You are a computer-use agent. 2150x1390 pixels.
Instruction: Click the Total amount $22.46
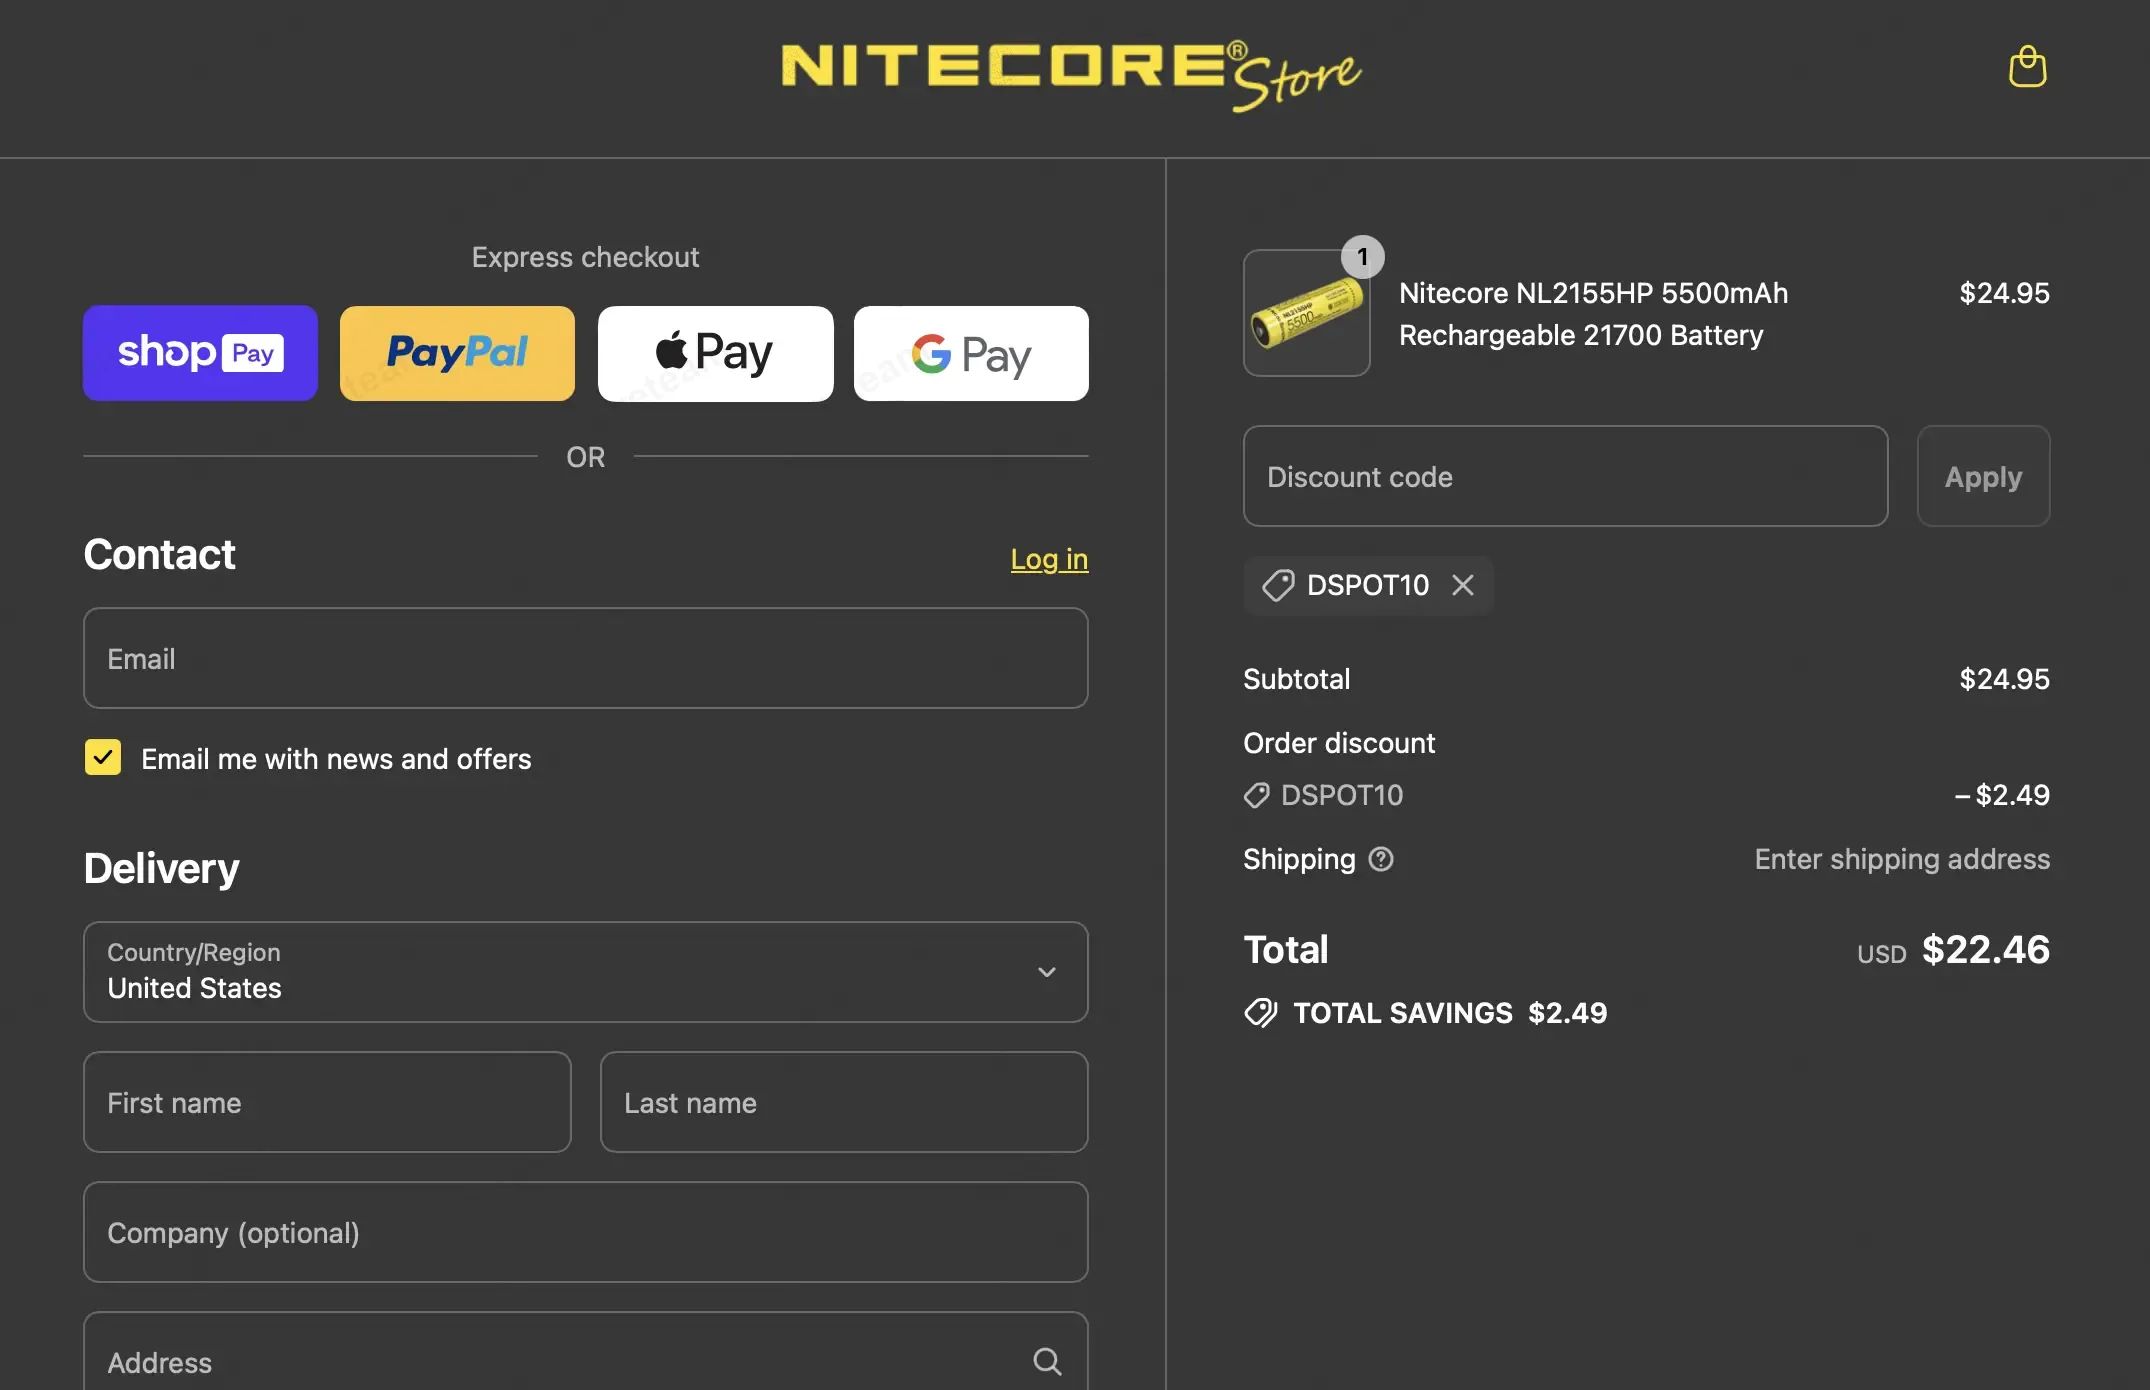point(1986,949)
